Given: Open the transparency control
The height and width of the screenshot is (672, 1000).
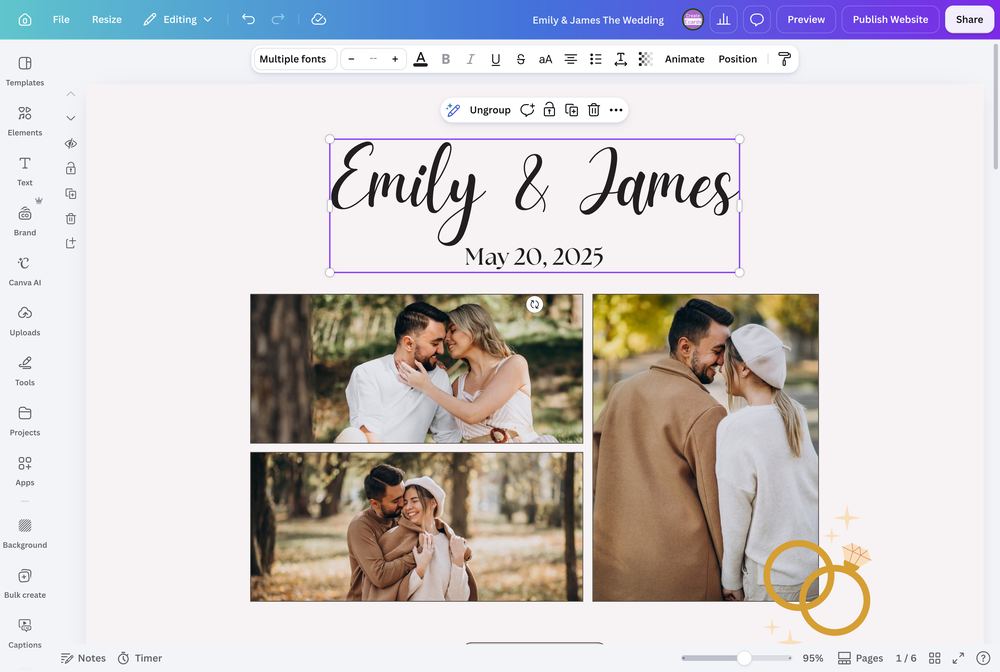Looking at the screenshot, I should (645, 59).
